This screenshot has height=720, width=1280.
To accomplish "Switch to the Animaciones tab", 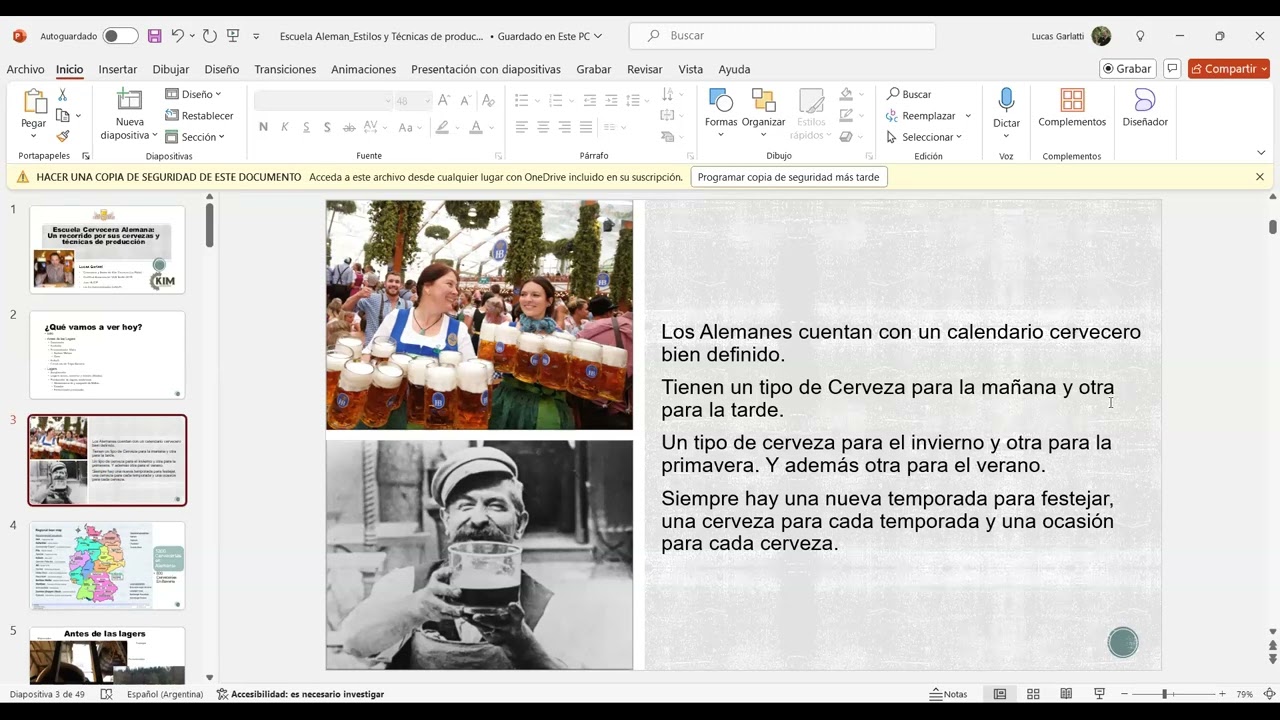I will [363, 69].
